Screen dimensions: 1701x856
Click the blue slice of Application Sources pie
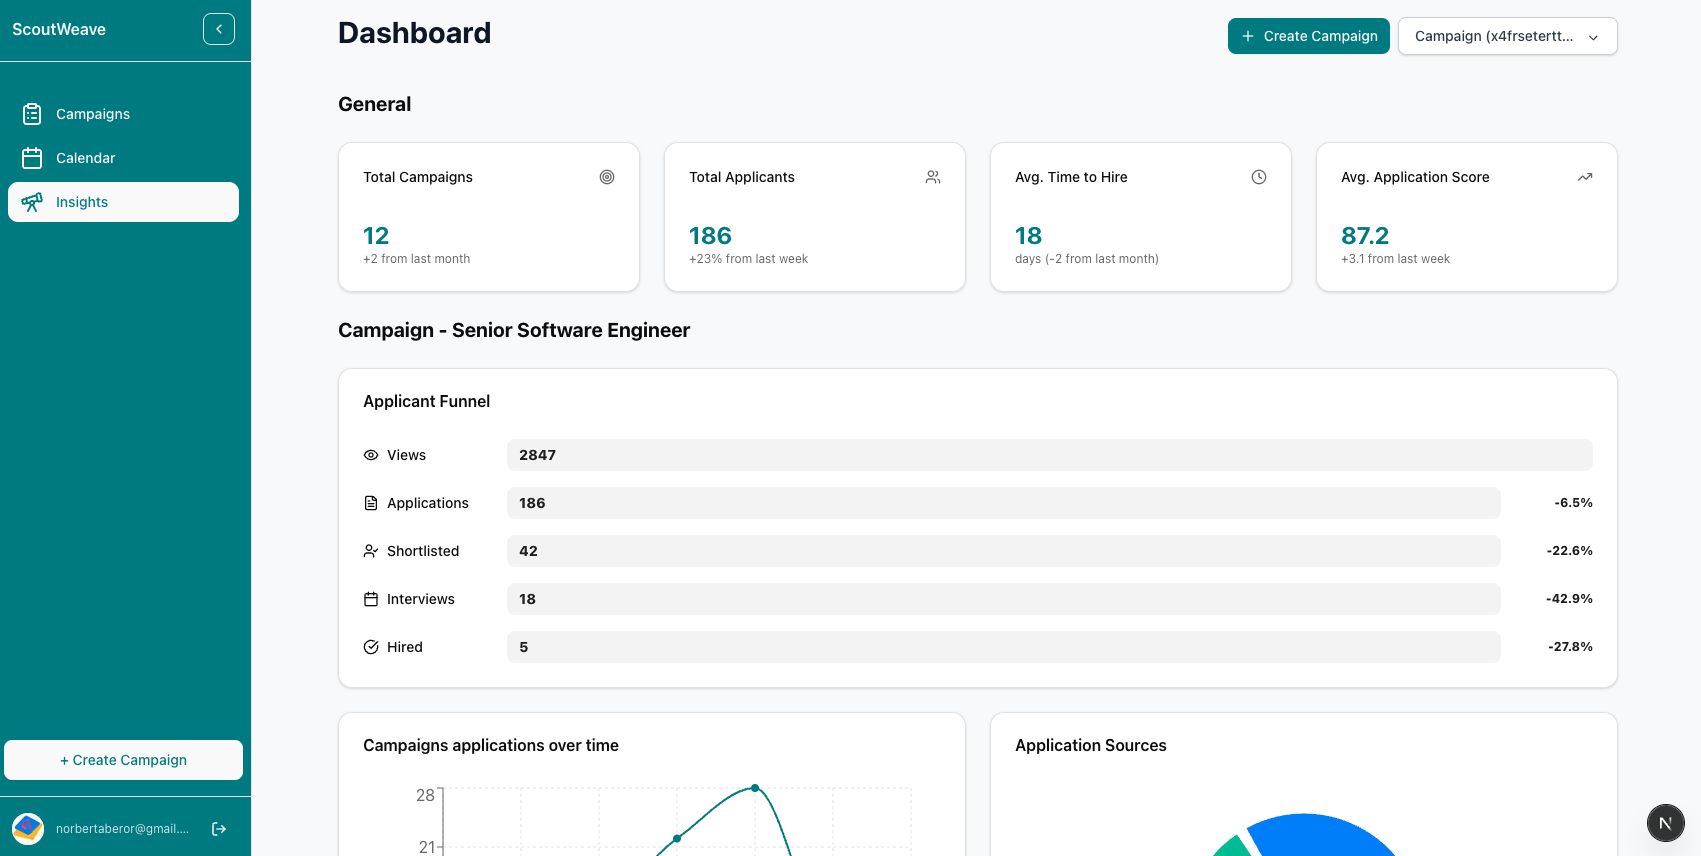click(1320, 835)
